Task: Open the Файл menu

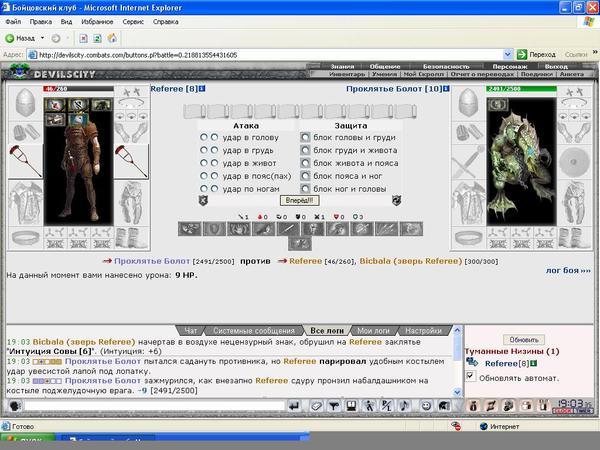Action: (x=13, y=22)
